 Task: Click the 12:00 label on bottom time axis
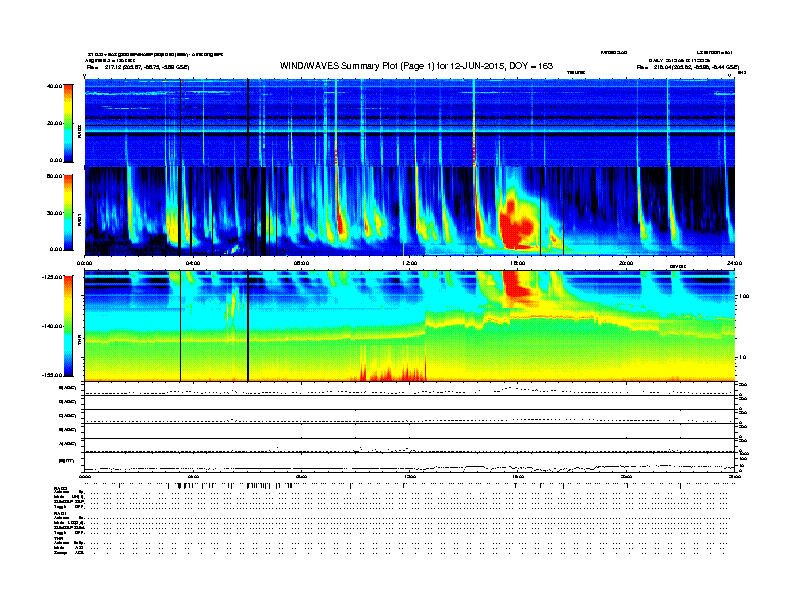(x=410, y=477)
